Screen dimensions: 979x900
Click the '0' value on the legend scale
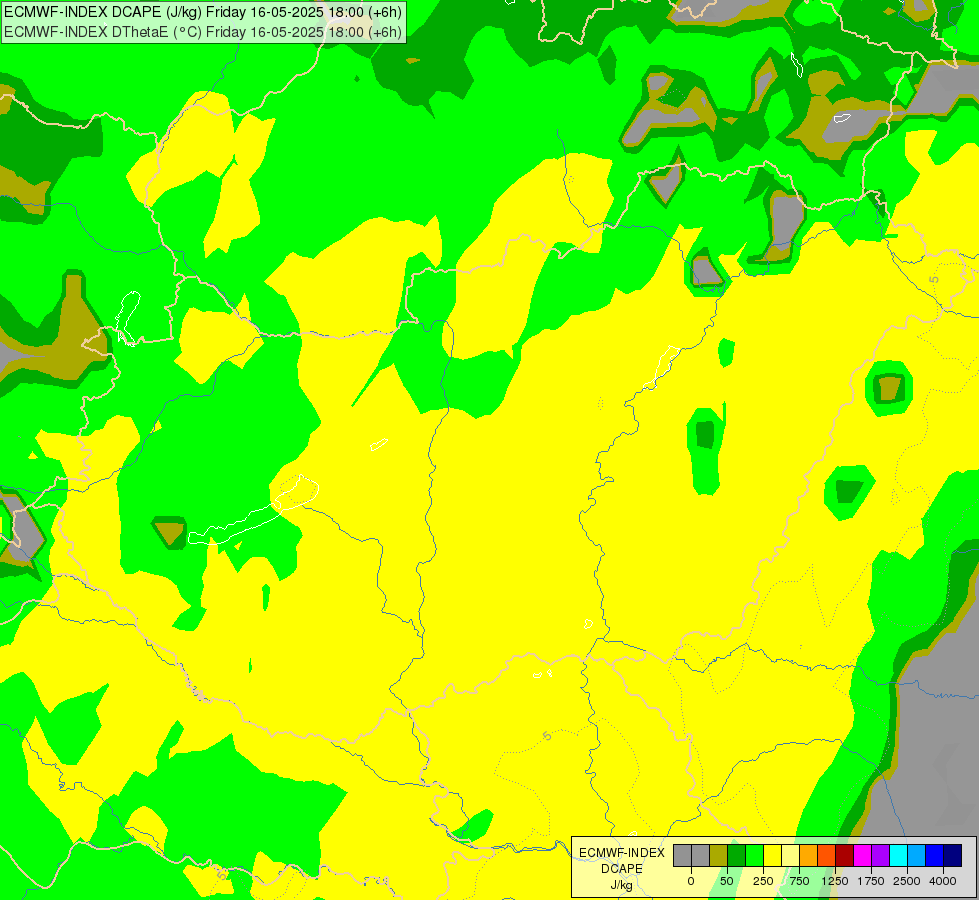click(x=691, y=881)
